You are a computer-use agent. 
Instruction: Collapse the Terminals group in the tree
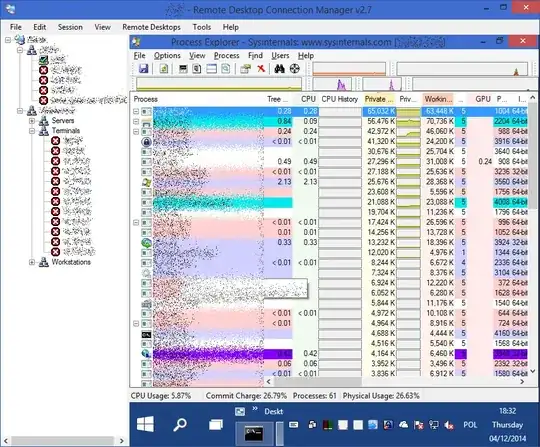(x=32, y=131)
